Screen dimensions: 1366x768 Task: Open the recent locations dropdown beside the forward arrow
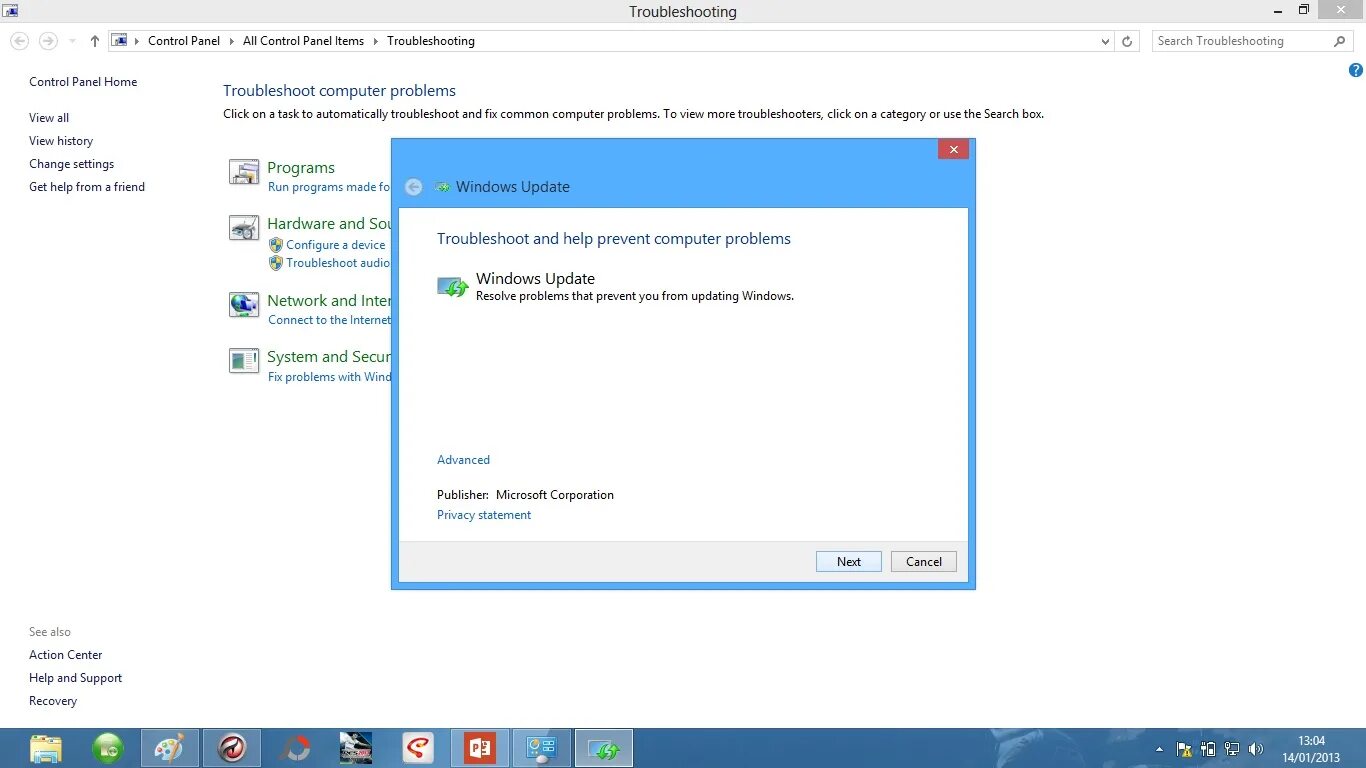pos(72,41)
